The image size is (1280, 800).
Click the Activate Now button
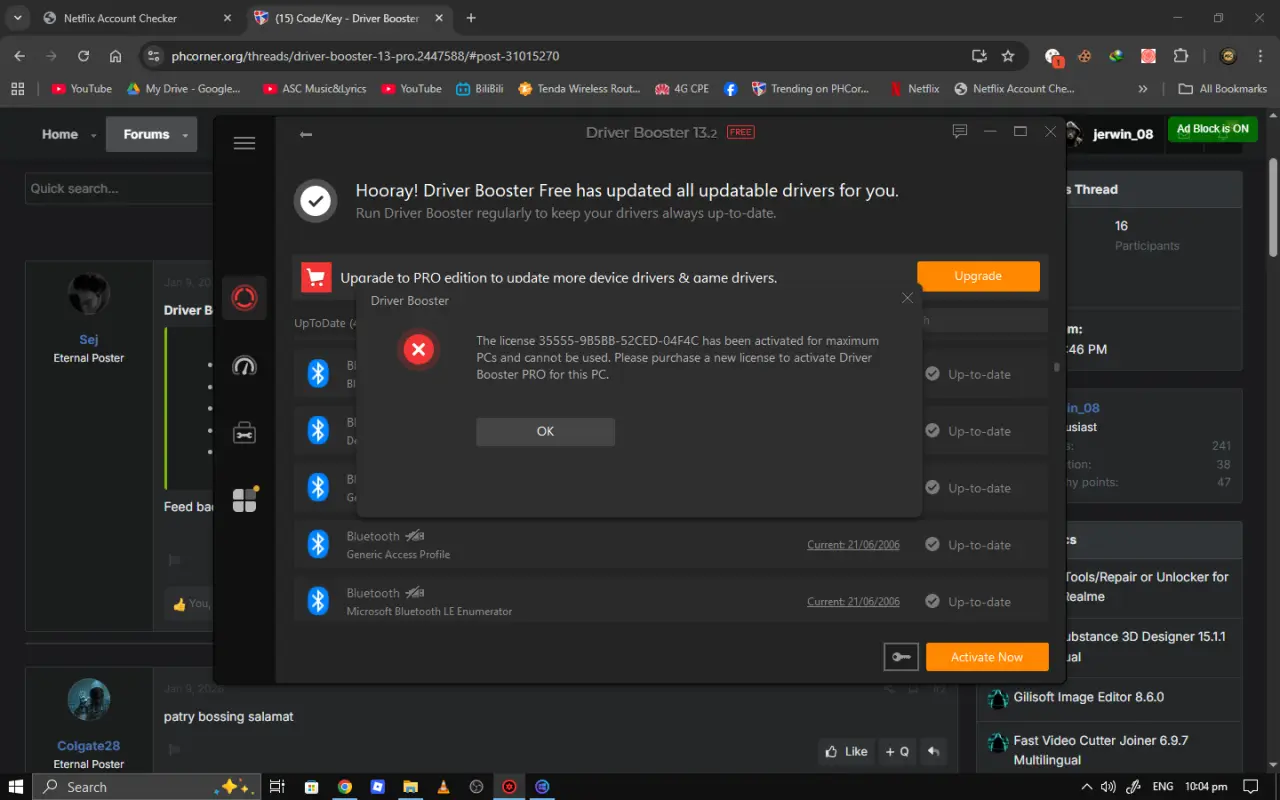tap(987, 657)
